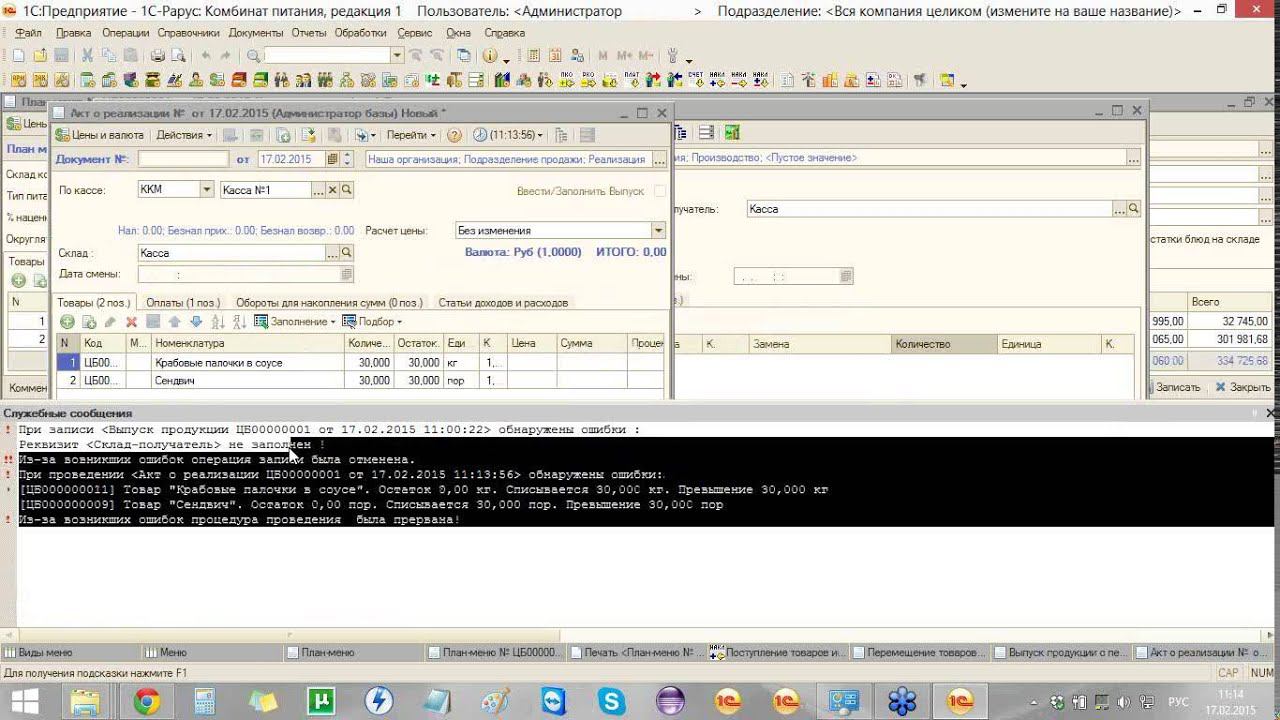The image size is (1280, 720).
Task: Open the Сервис menu
Action: (x=415, y=33)
